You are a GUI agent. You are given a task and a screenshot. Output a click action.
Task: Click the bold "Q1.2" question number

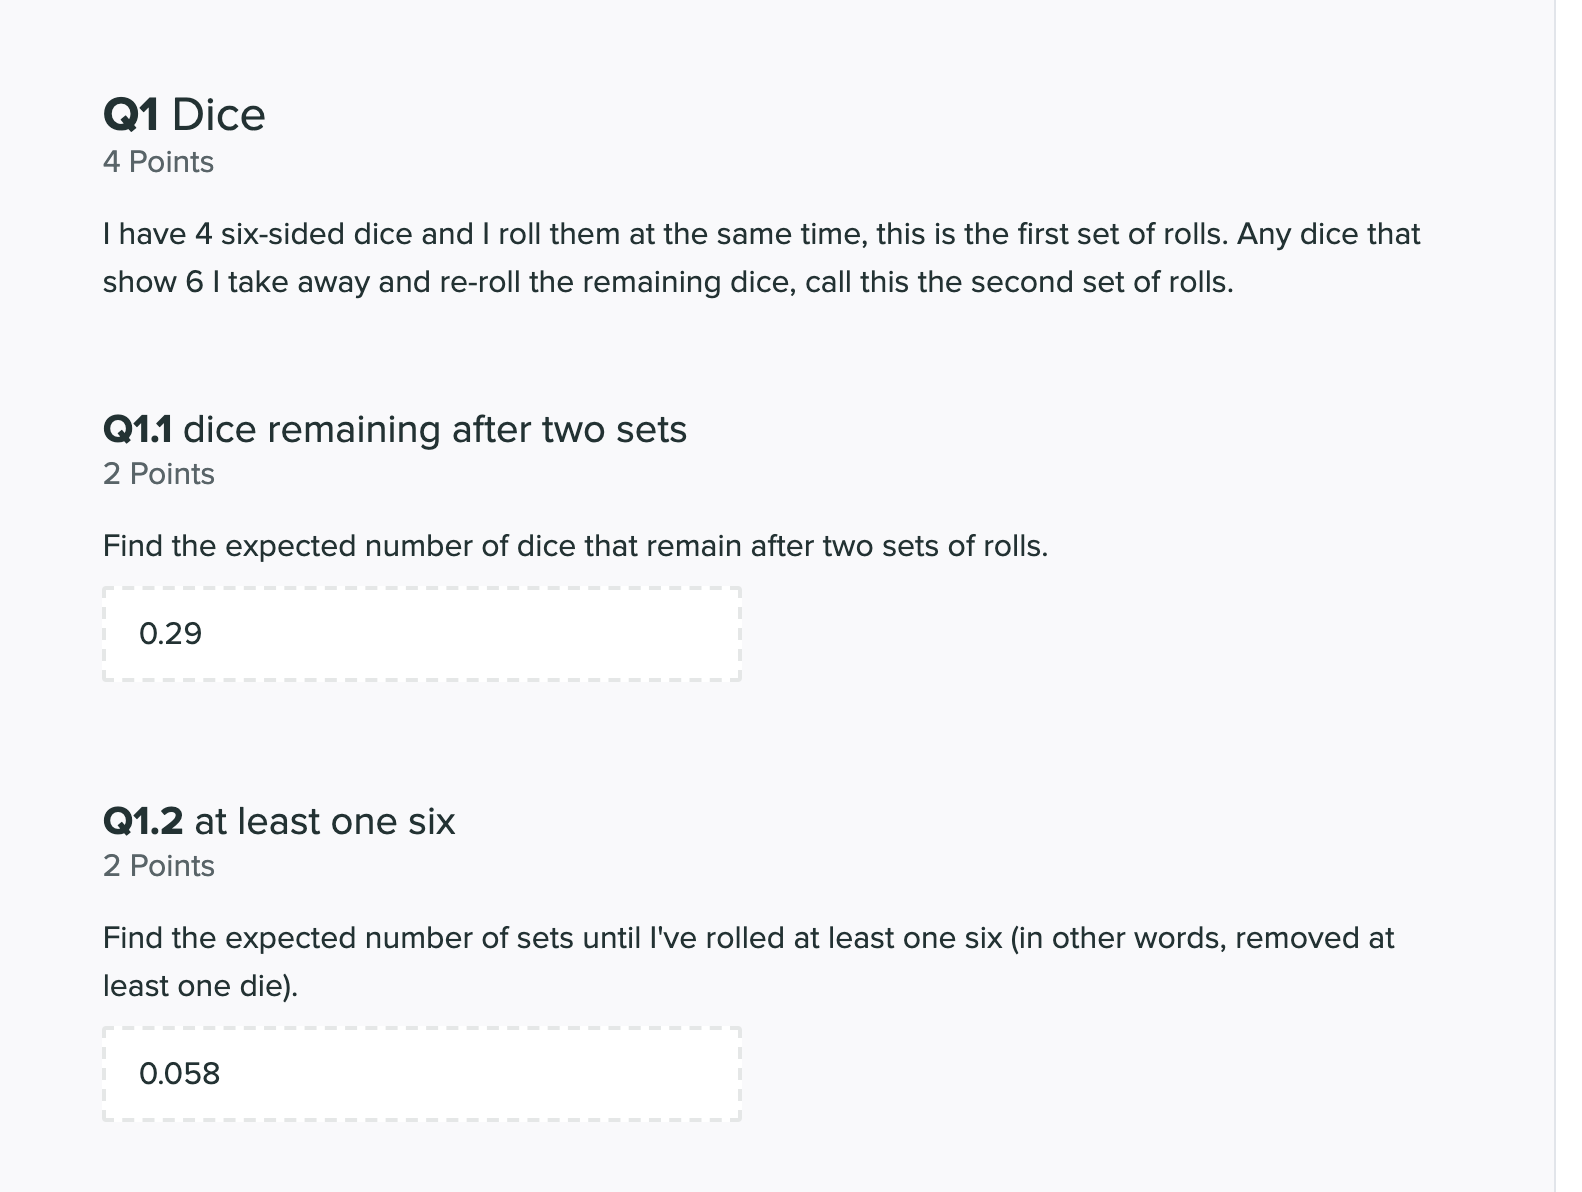point(143,822)
